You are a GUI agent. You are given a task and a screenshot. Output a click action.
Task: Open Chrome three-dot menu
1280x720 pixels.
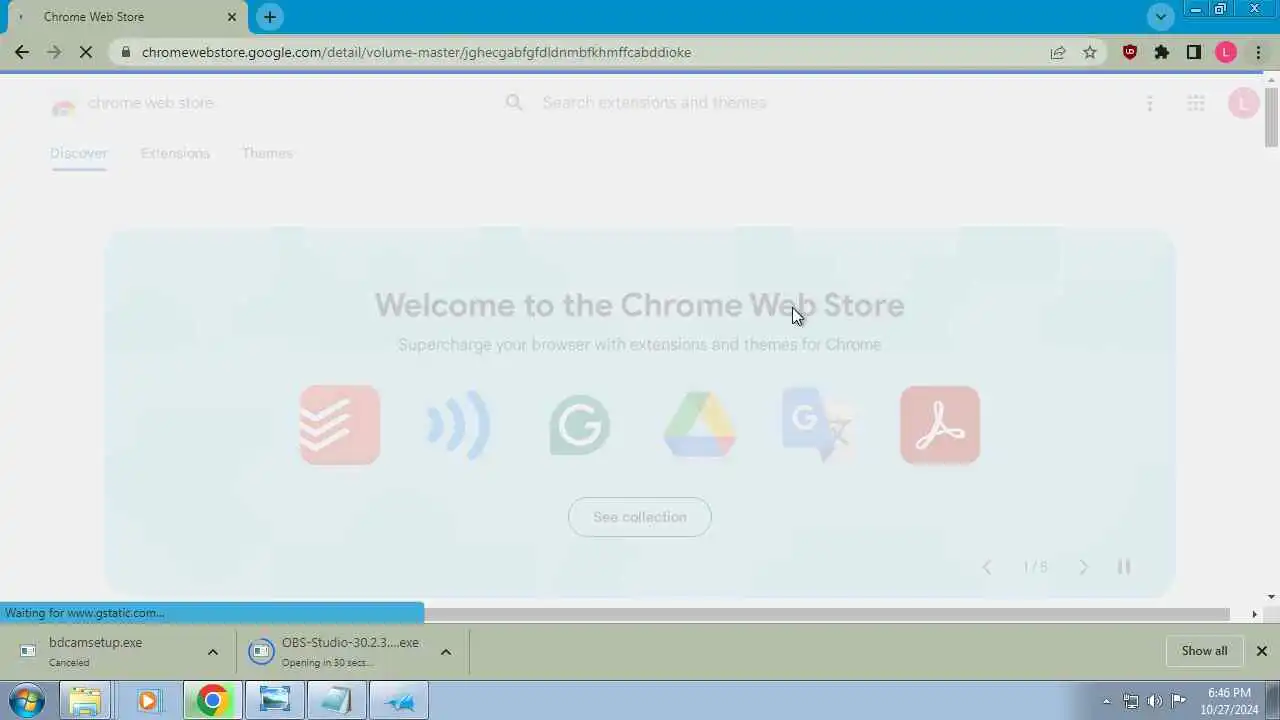[x=1258, y=52]
